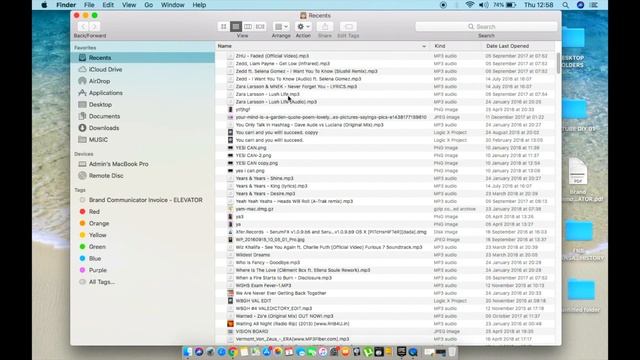Click the Share toolbar button
Image resolution: width=640 pixels, height=360 pixels.
point(325,27)
